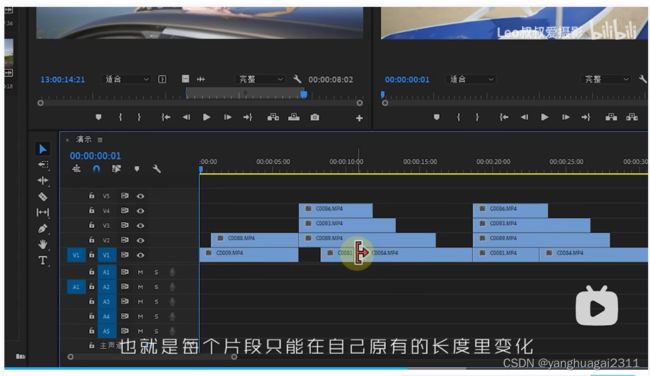Select the Slip tool
The height and width of the screenshot is (376, 650).
(43, 212)
